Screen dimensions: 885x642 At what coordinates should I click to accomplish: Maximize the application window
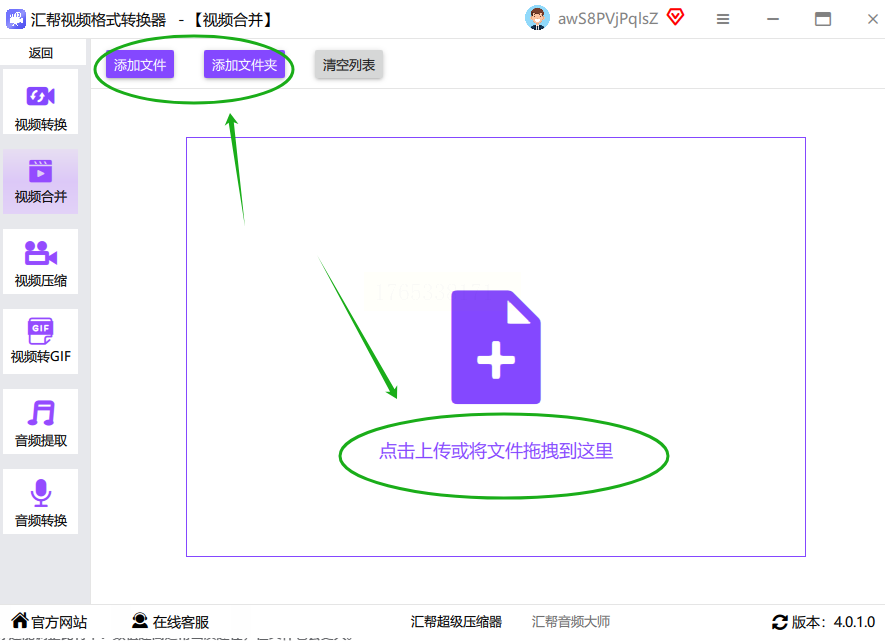coord(823,19)
